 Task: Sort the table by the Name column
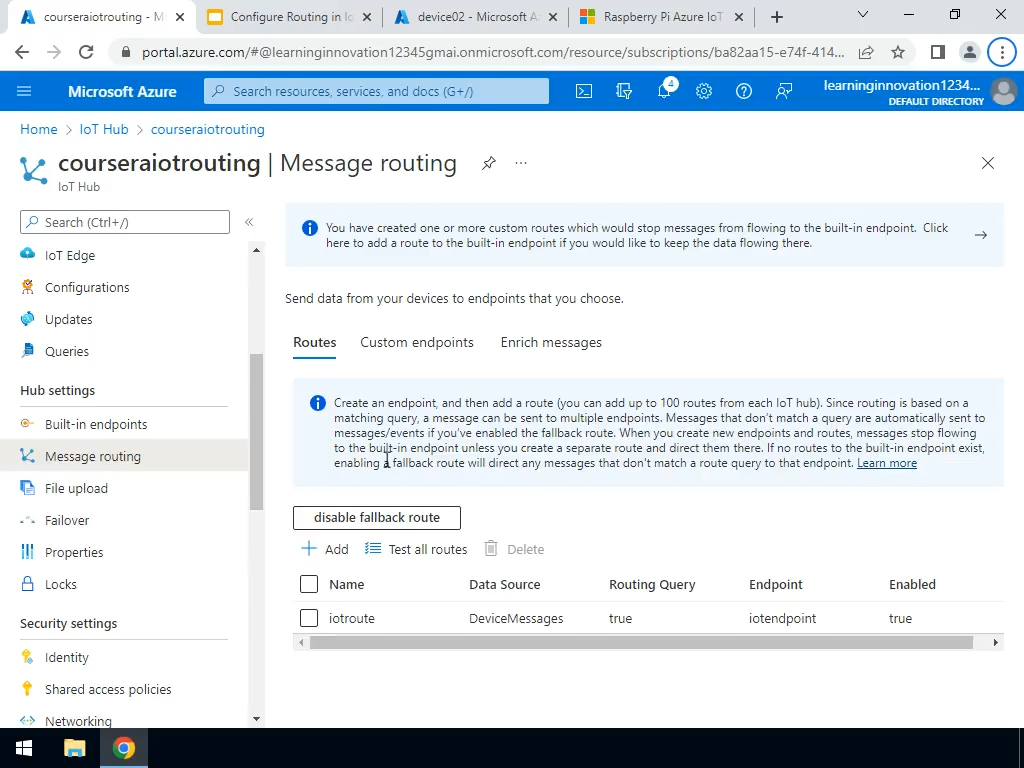[347, 584]
